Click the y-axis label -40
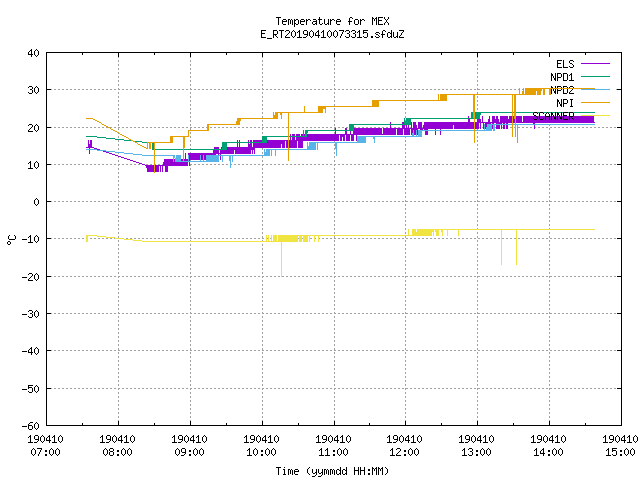This screenshot has width=640, height=480. pos(31,351)
